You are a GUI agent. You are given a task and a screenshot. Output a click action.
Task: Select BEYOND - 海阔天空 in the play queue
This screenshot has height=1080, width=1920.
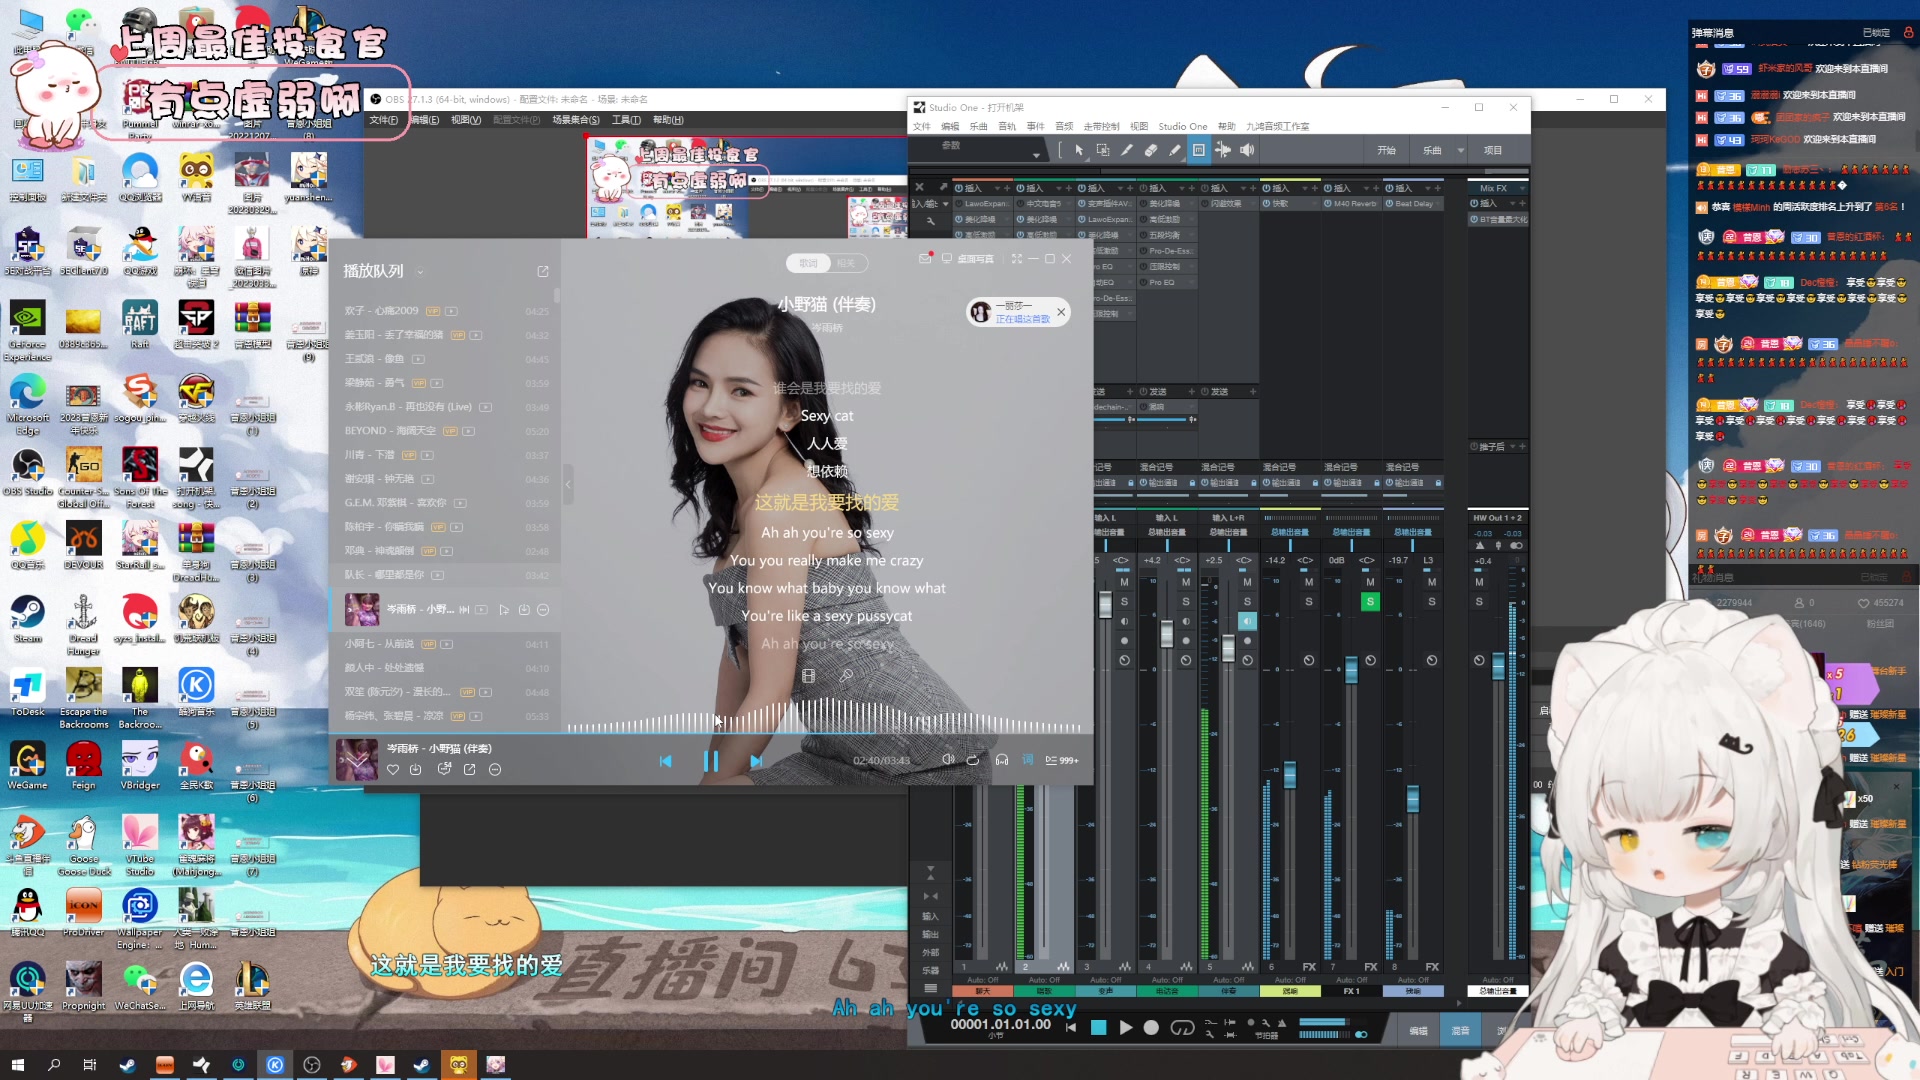coord(390,431)
